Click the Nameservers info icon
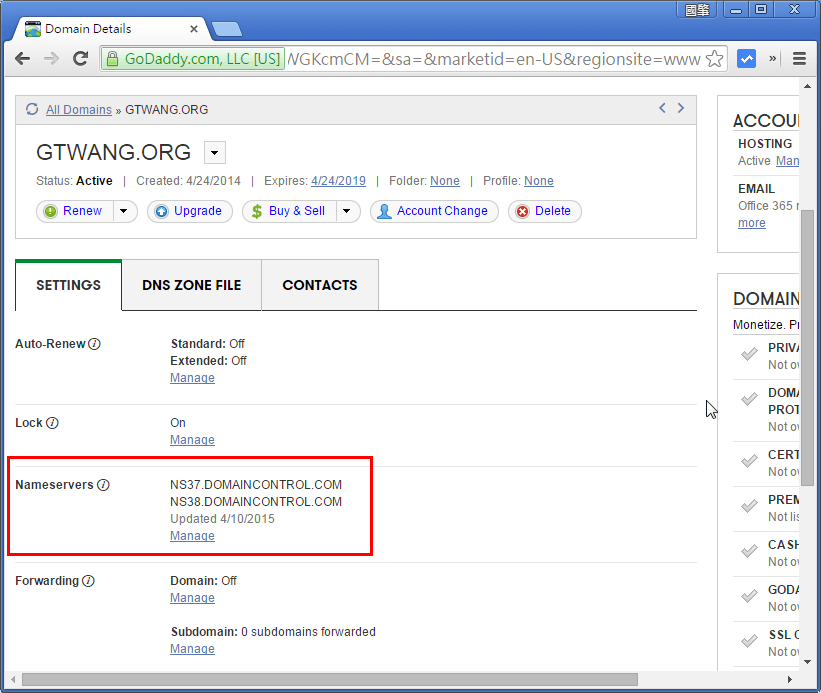Screen dimensions: 821x693 pos(104,484)
